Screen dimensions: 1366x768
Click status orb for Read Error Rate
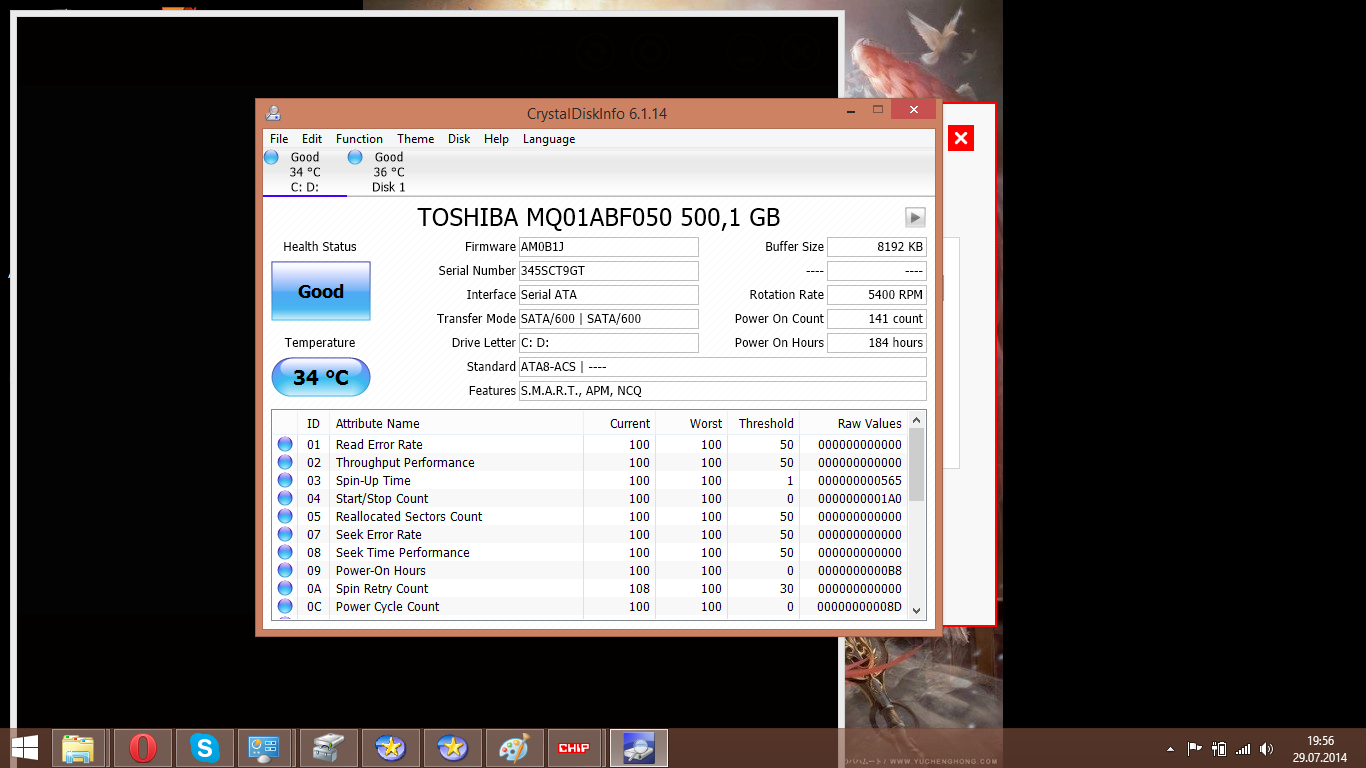click(285, 444)
